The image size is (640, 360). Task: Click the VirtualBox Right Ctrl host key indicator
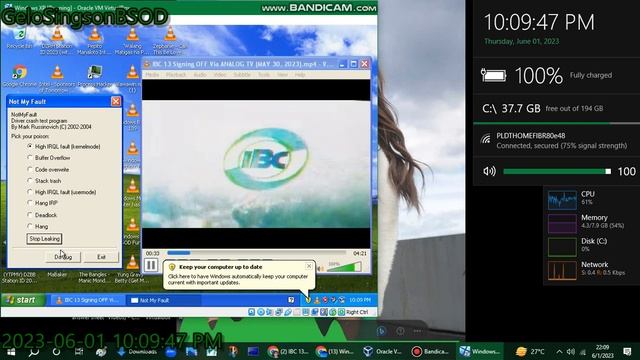pyautogui.click(x=357, y=312)
